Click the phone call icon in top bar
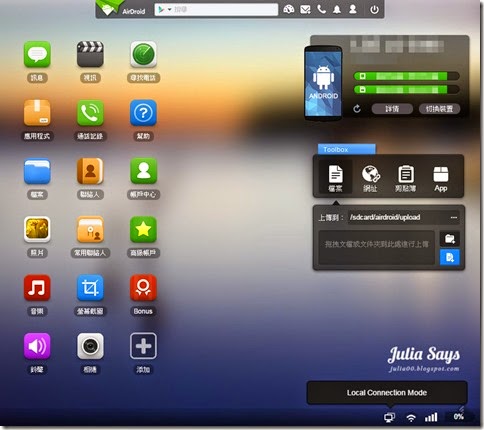The image size is (484, 430). (x=321, y=9)
